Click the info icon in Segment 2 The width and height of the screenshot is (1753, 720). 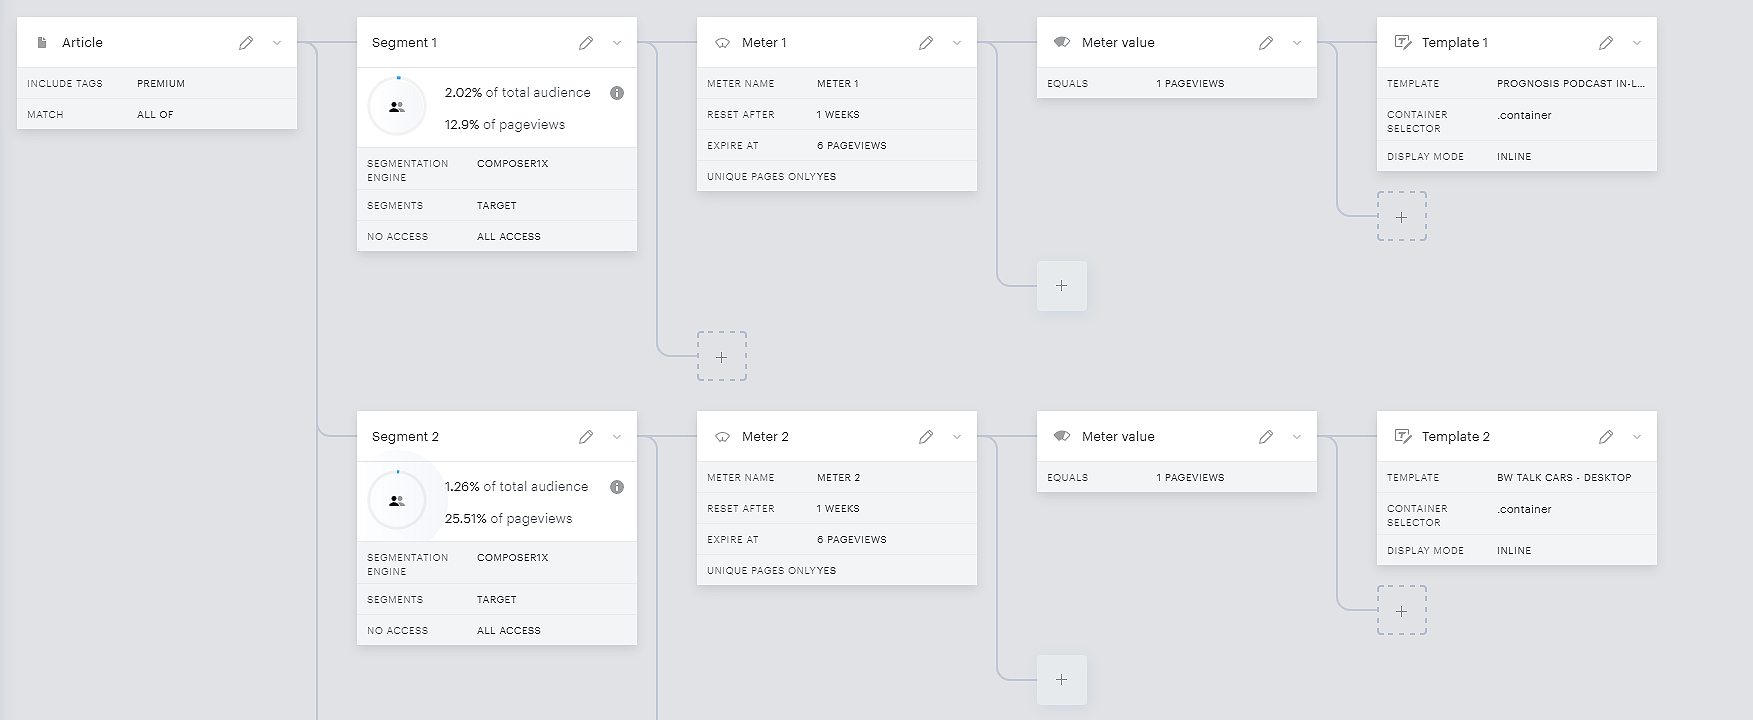click(617, 487)
